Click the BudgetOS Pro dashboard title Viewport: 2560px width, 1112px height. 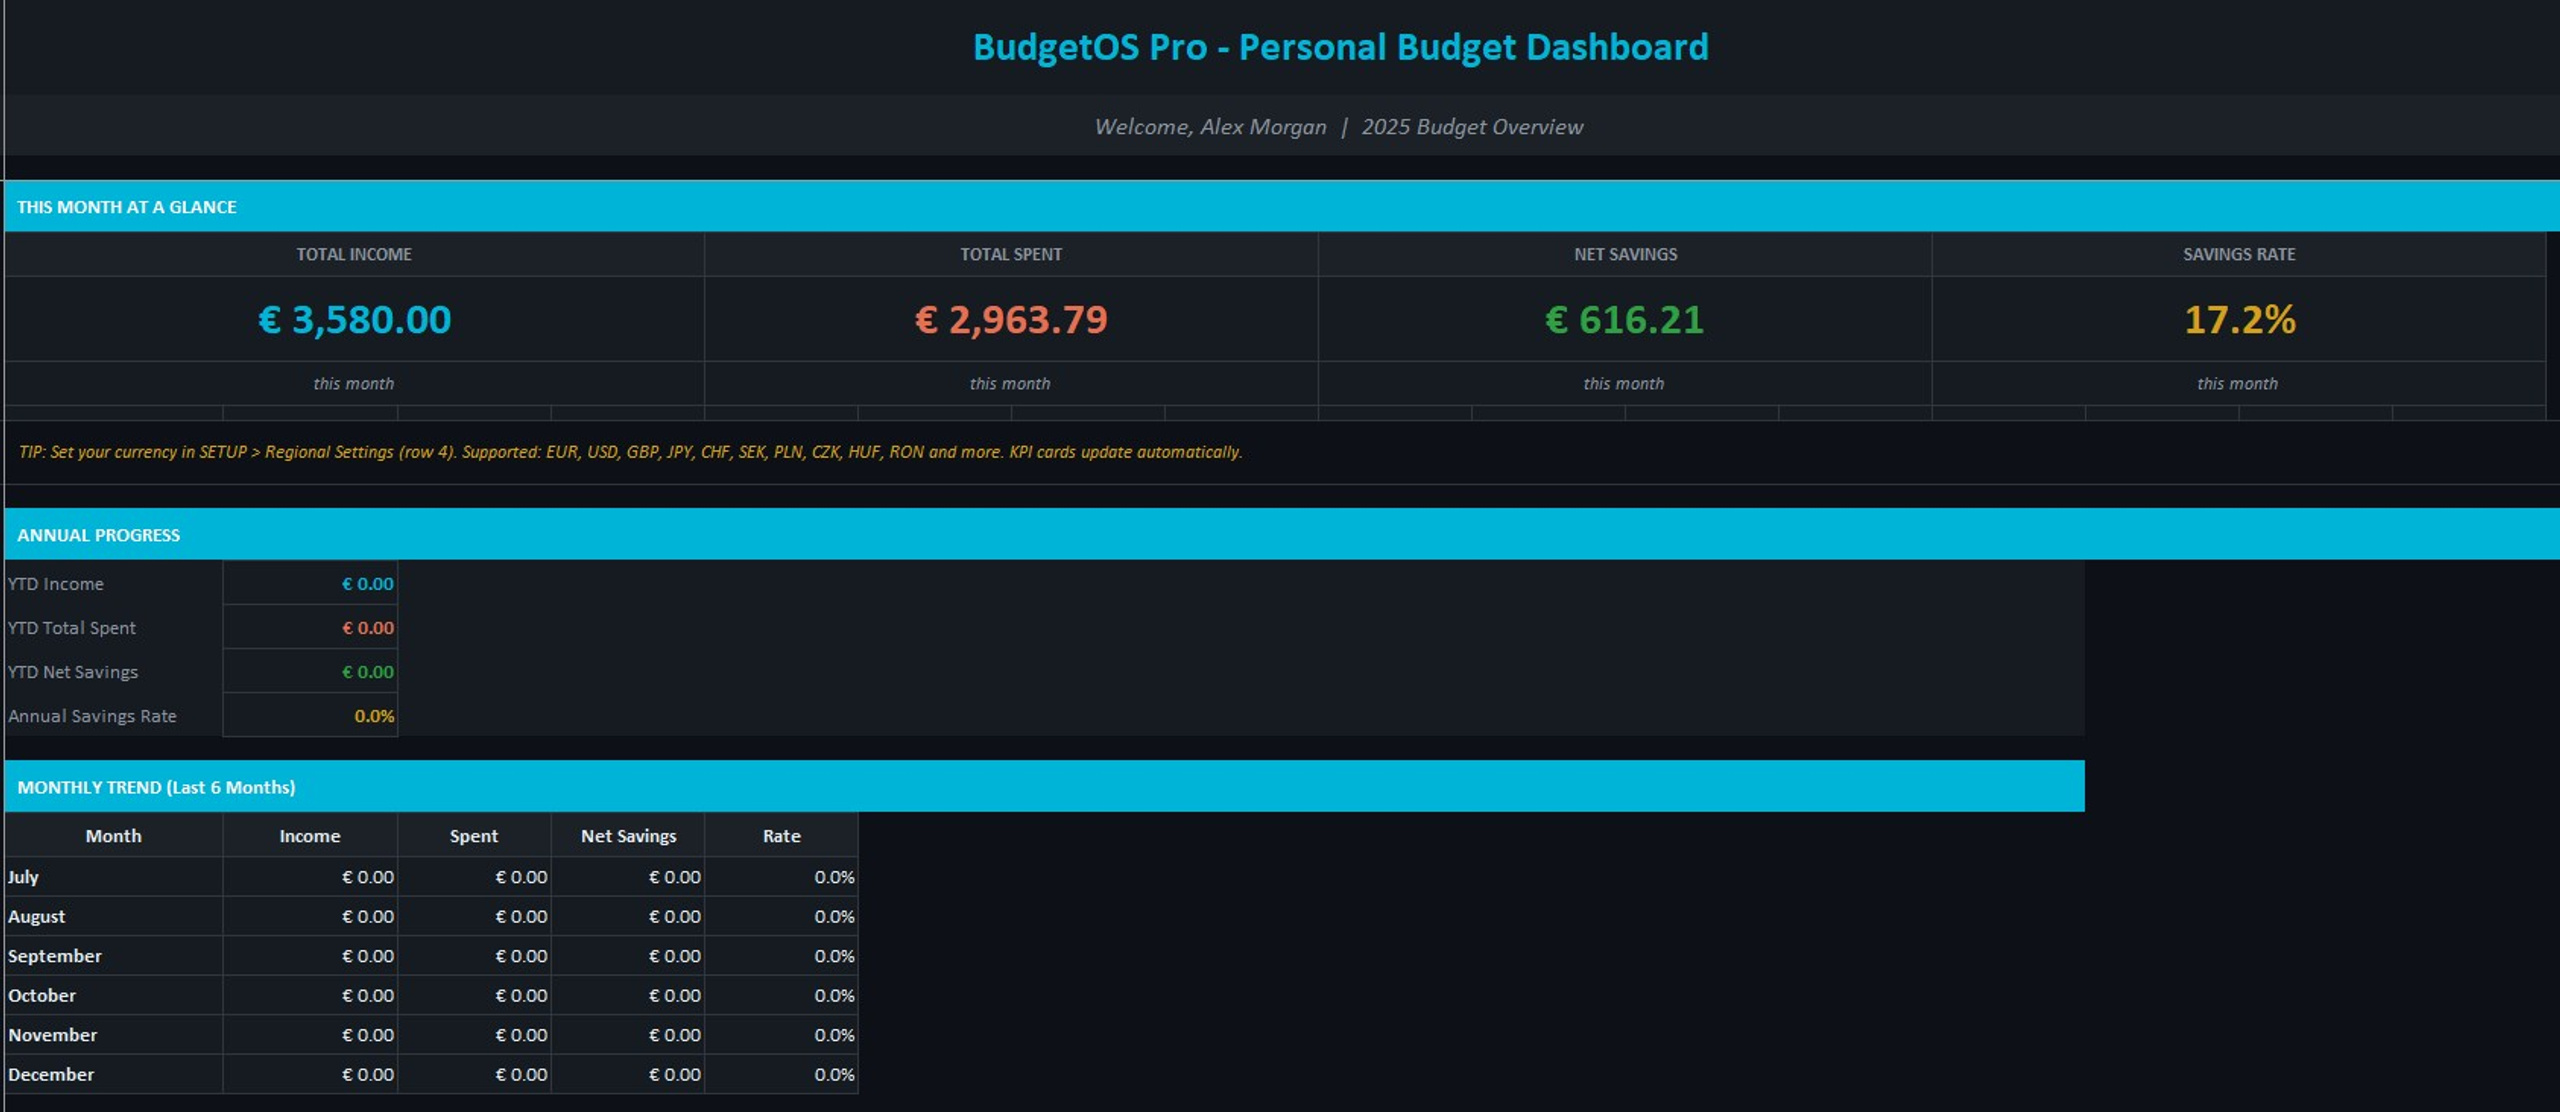pos(1340,47)
